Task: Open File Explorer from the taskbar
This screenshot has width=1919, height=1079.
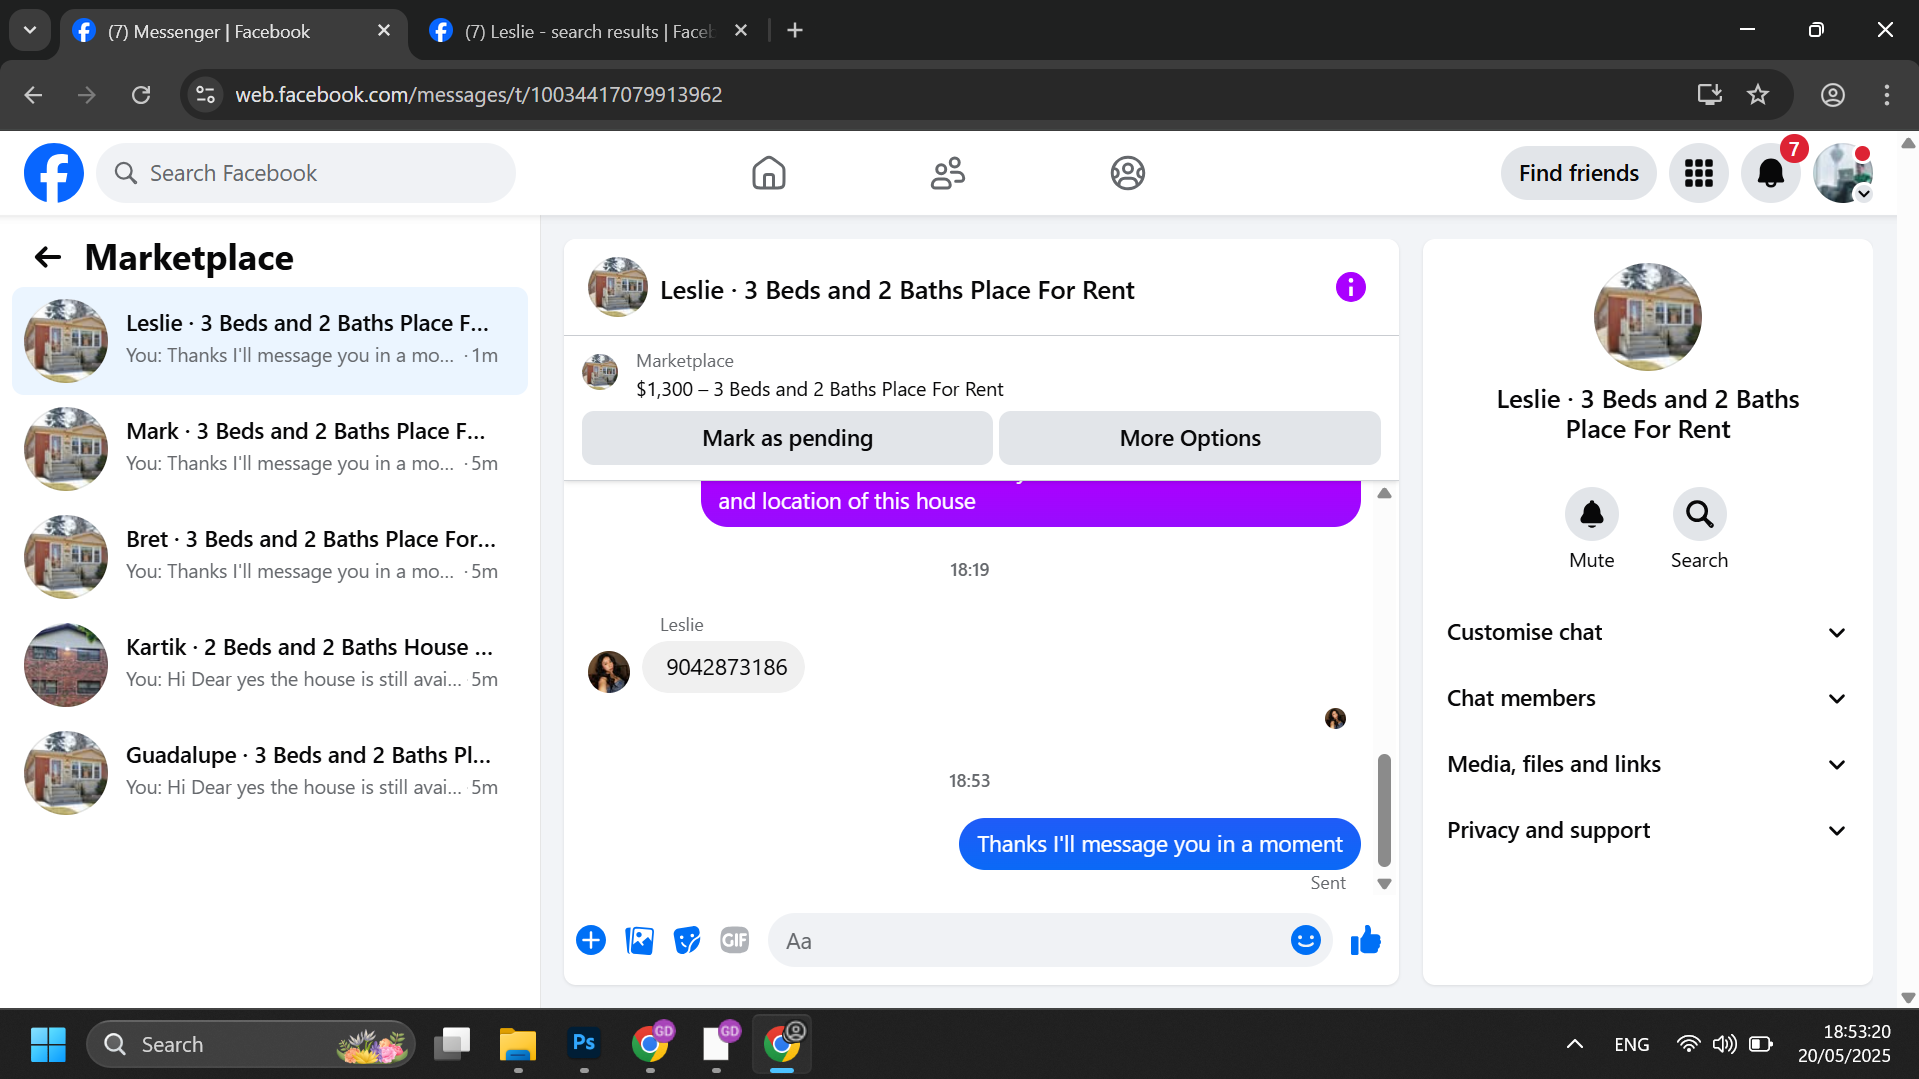Action: tap(518, 1044)
